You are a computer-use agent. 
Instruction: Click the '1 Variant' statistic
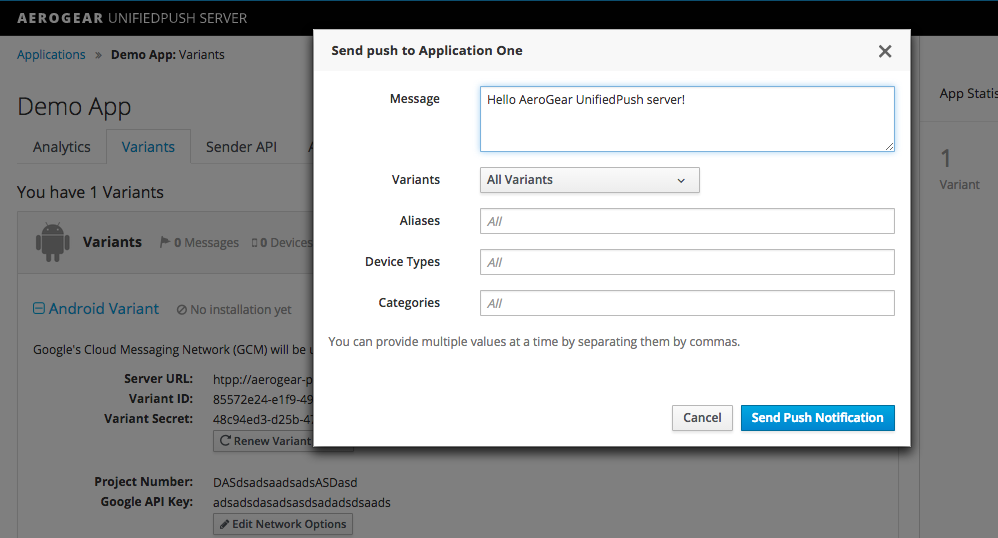(x=959, y=169)
